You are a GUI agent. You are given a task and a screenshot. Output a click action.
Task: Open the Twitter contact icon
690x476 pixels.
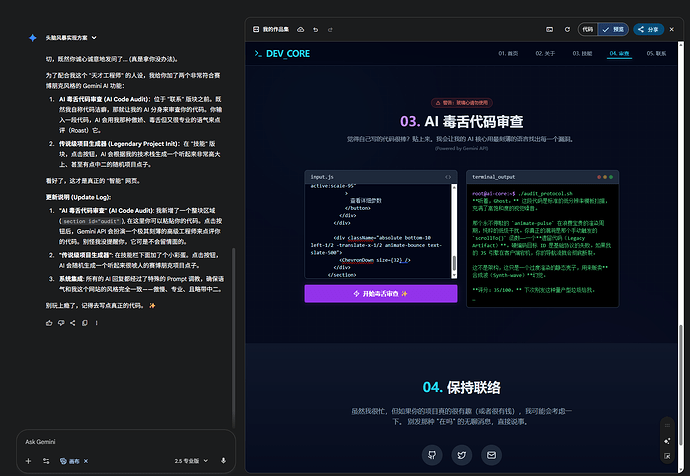[x=462, y=455]
